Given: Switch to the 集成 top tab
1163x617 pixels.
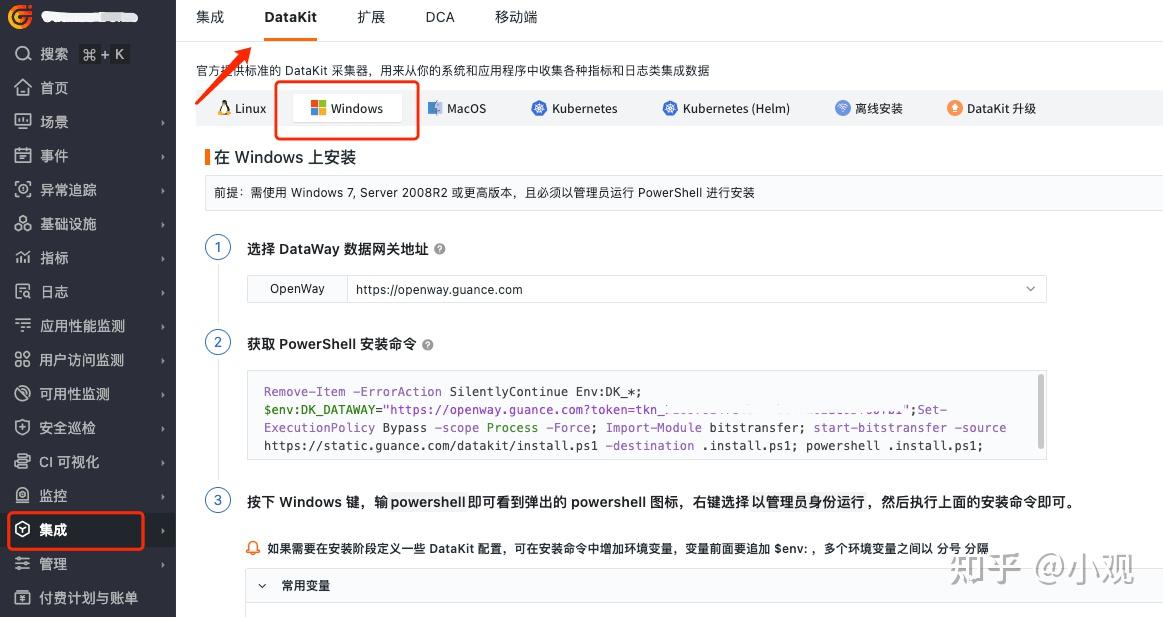Looking at the screenshot, I should (210, 17).
